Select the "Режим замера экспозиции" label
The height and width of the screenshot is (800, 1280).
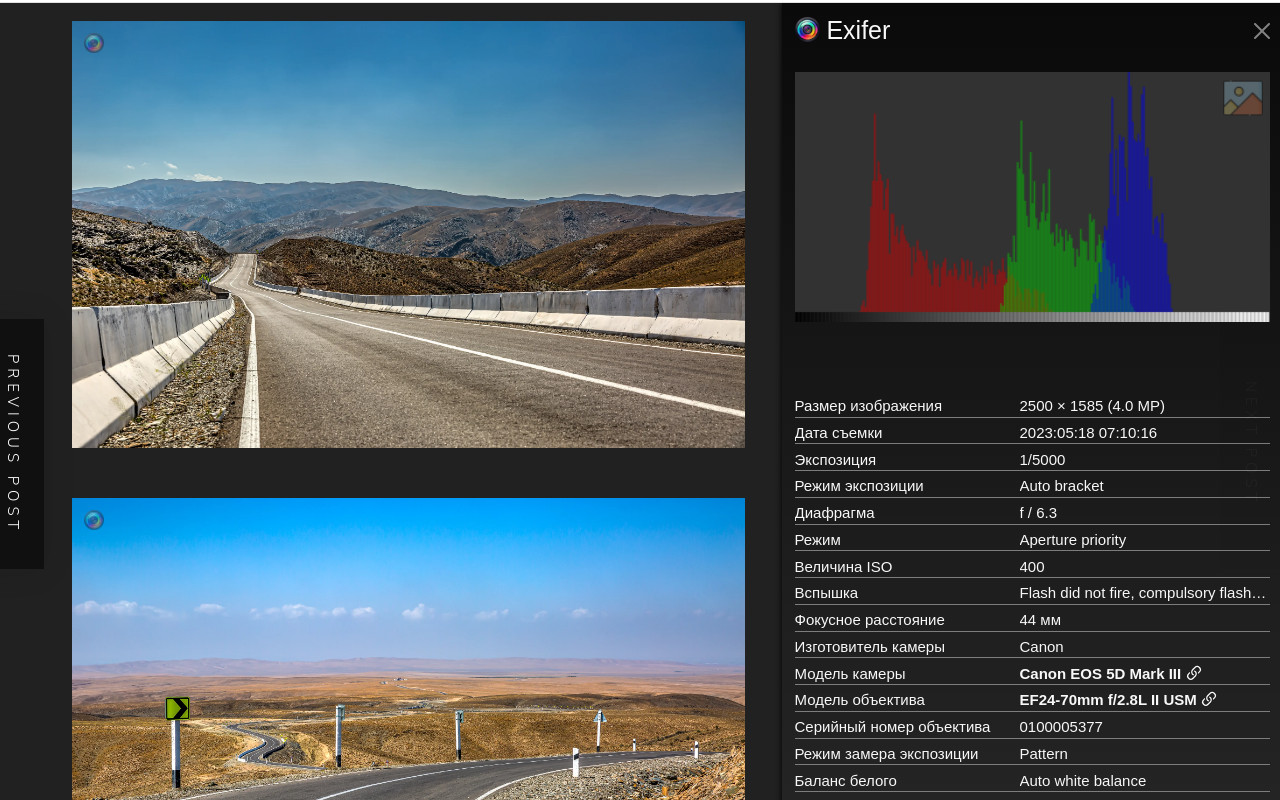click(x=886, y=754)
